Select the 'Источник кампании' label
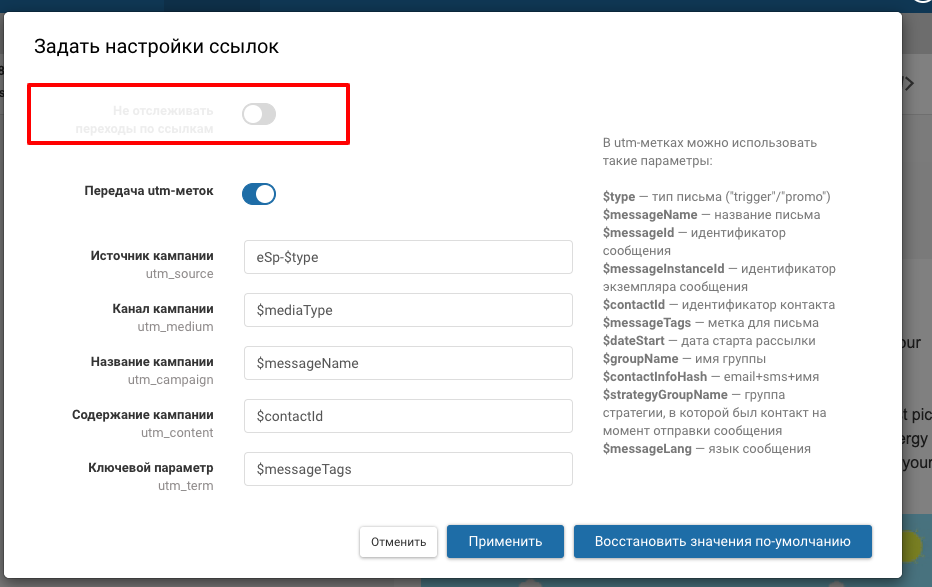Viewport: 932px width, 587px height. tap(152, 255)
